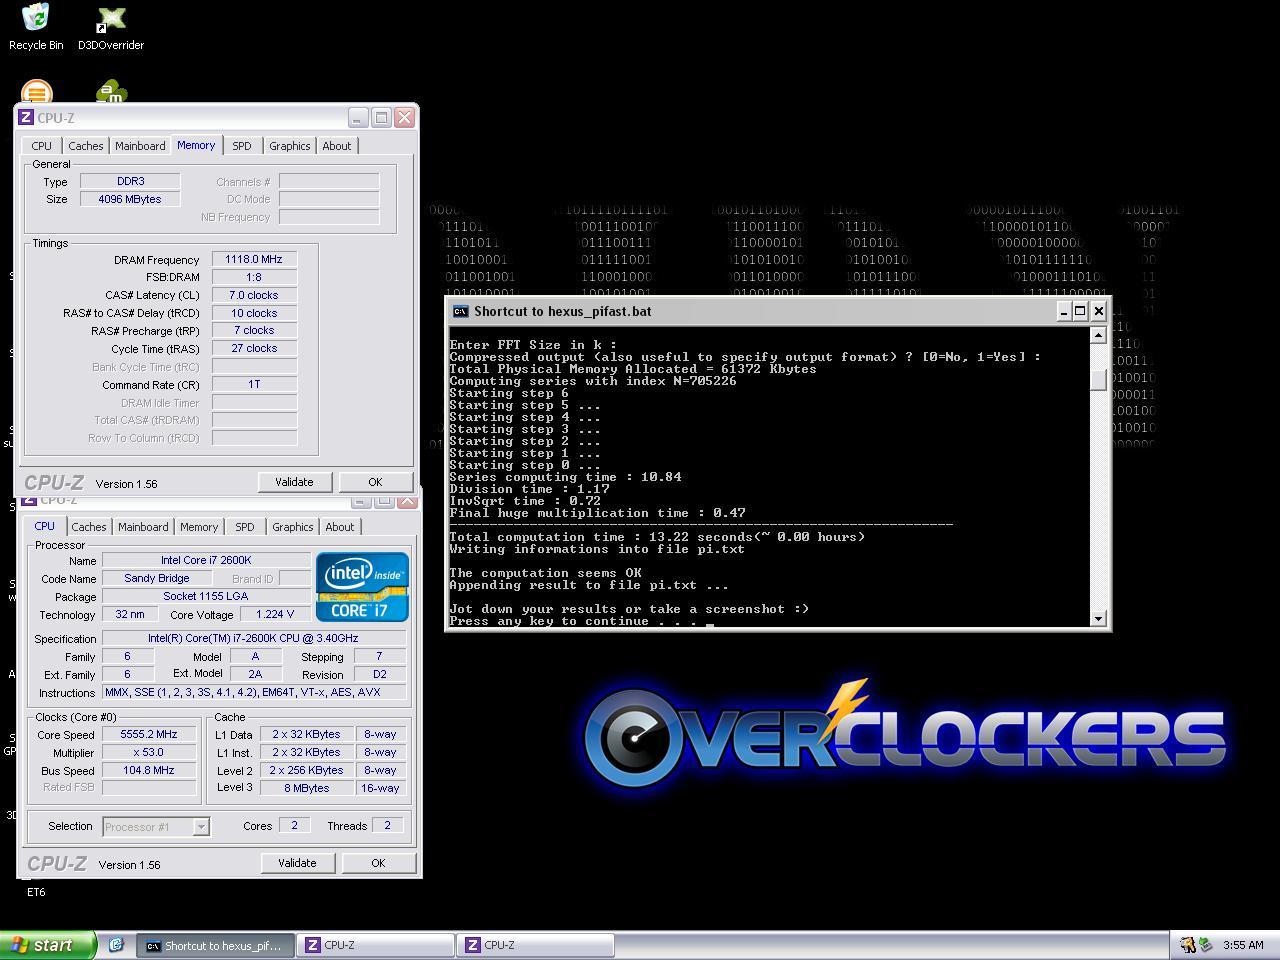This screenshot has height=960, width=1280.
Task: Click Validate in the Memory CPU-Z window
Action: point(294,482)
